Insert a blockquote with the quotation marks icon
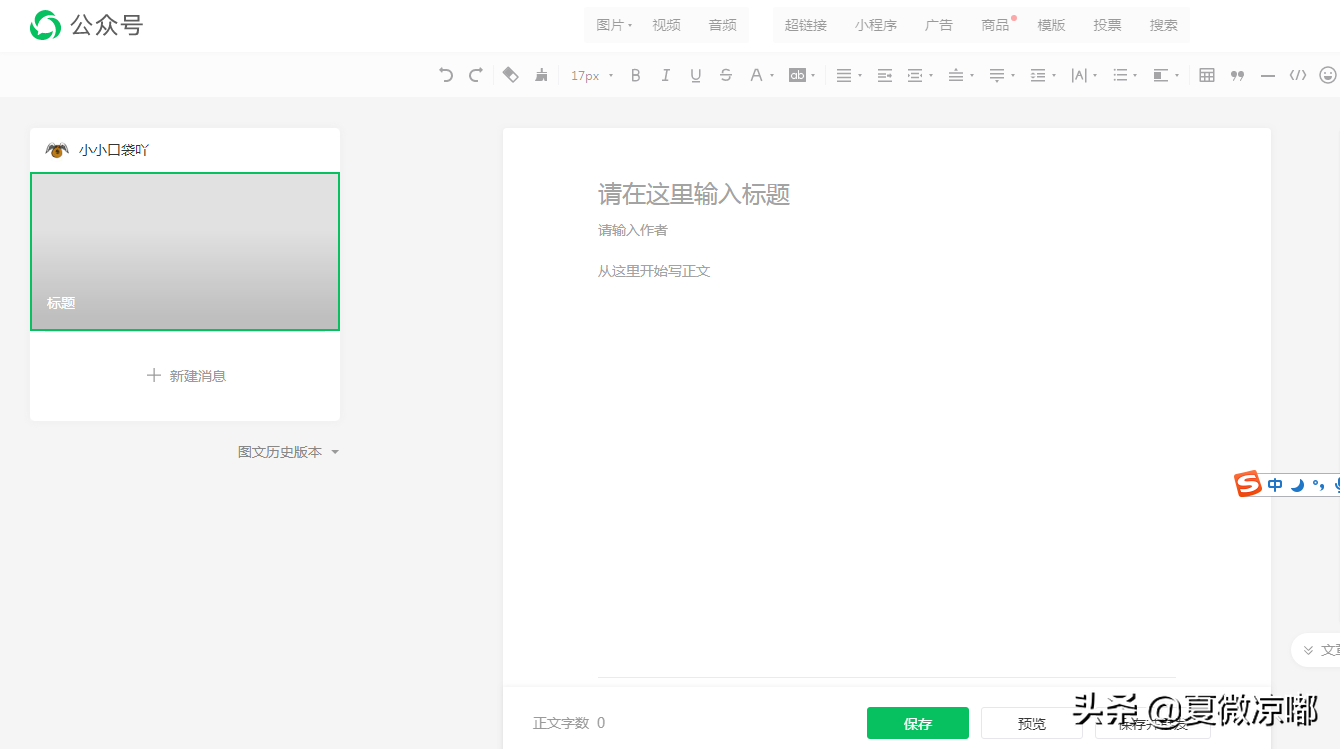 [1236, 74]
